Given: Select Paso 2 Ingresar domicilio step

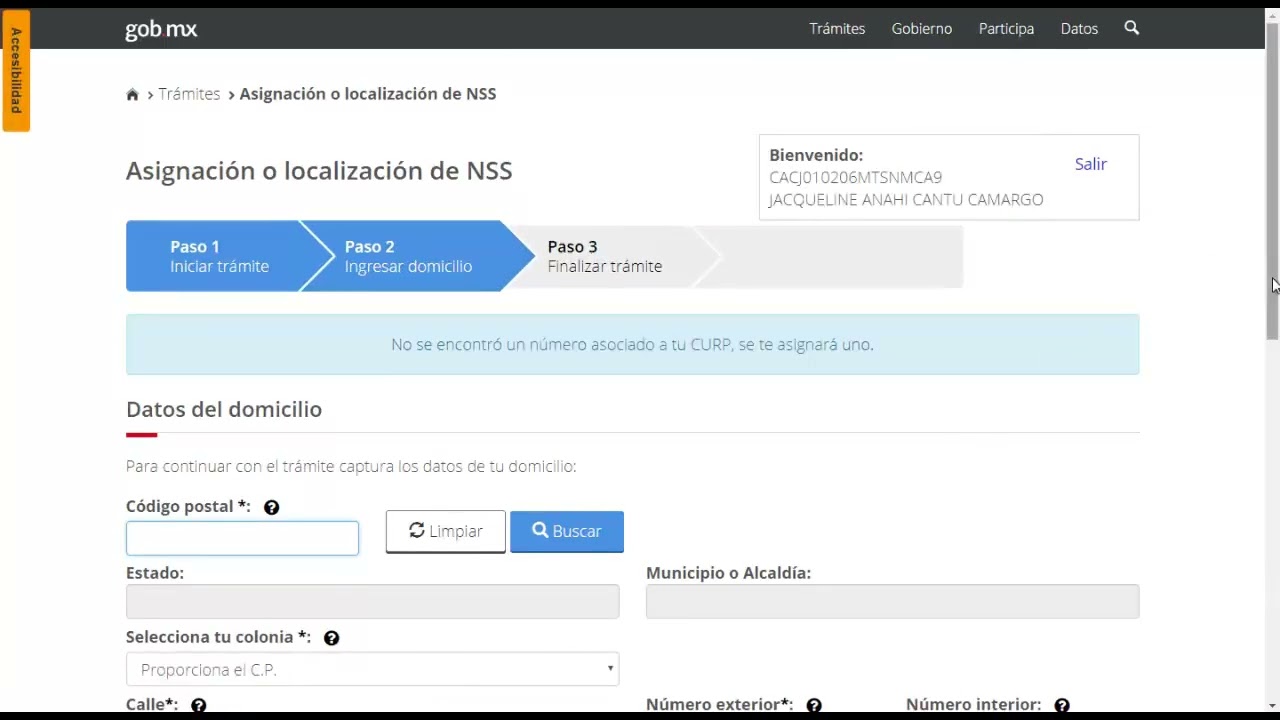Looking at the screenshot, I should [408, 256].
